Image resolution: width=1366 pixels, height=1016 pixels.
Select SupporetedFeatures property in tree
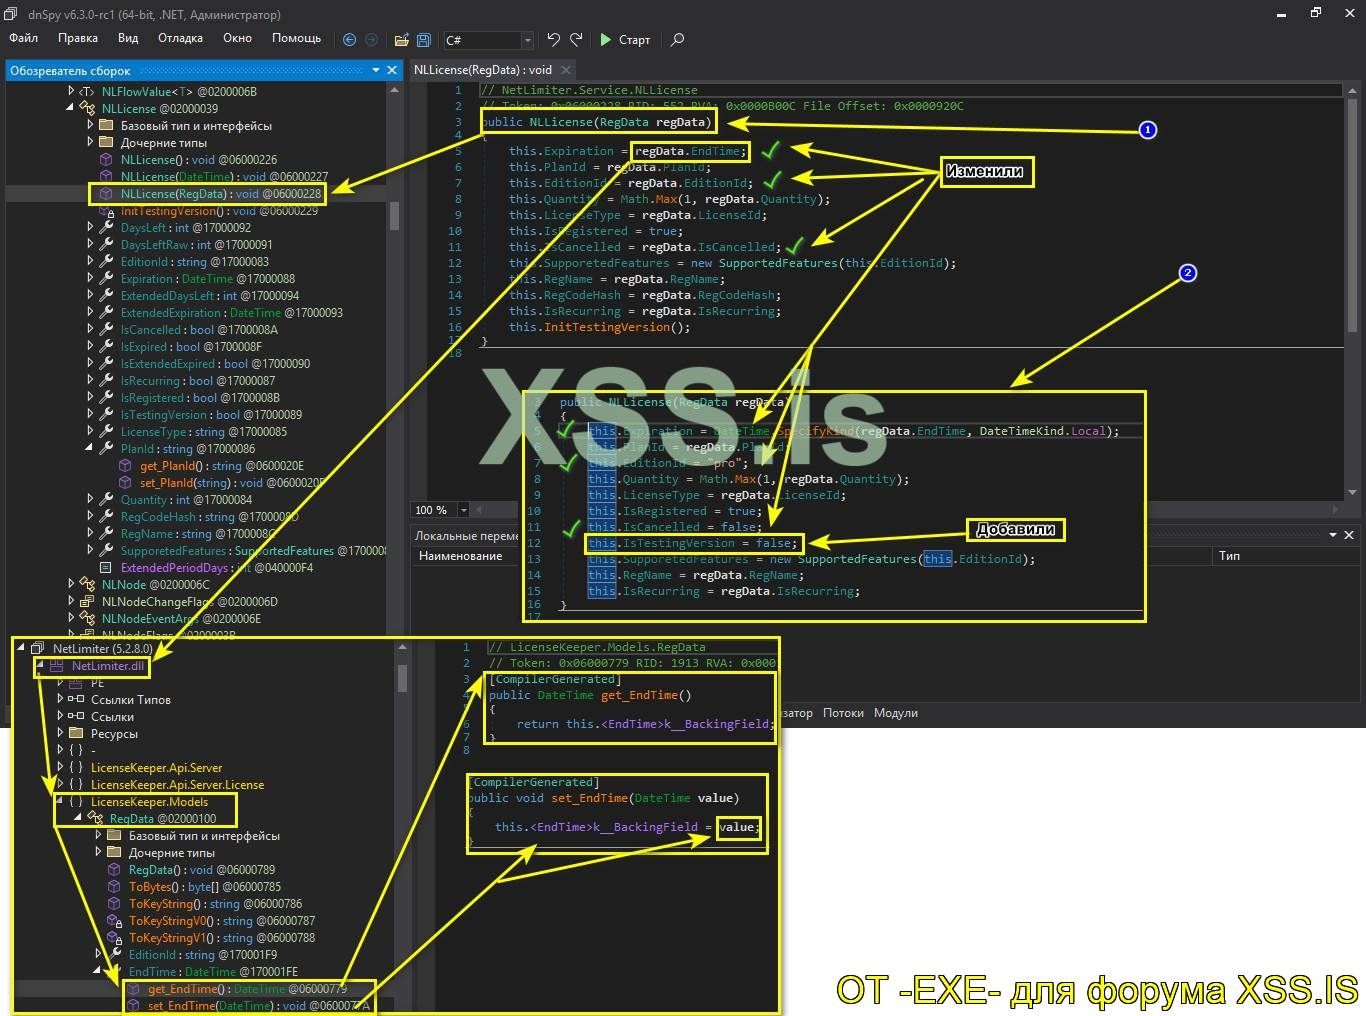[x=254, y=551]
